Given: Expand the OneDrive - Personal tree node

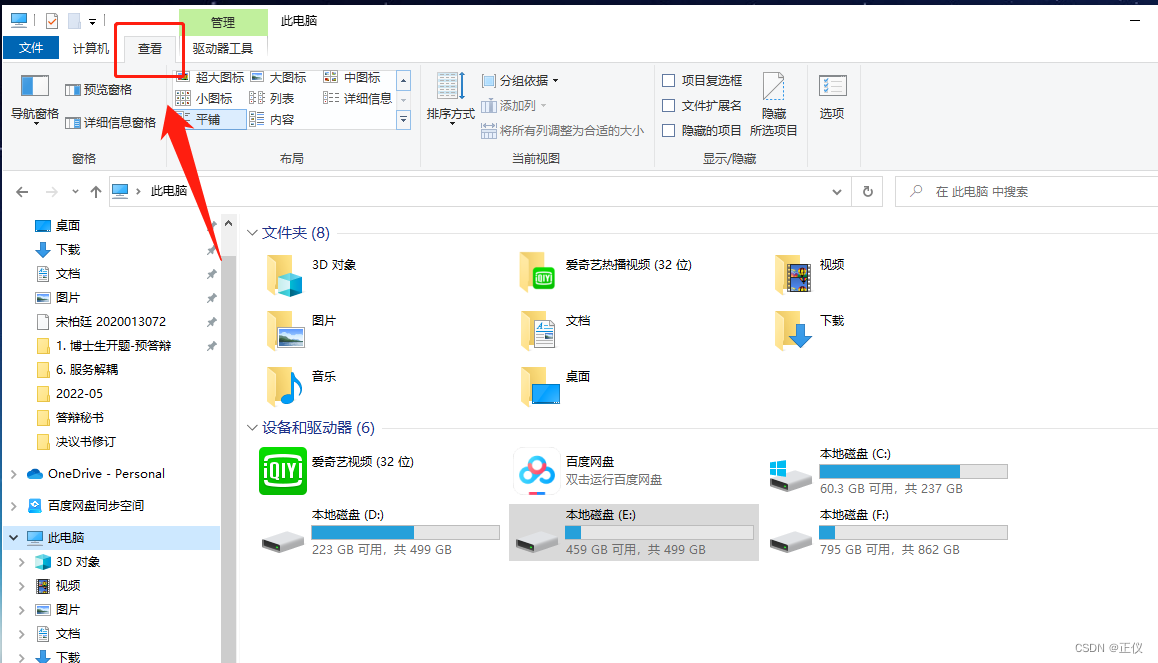Looking at the screenshot, I should click(x=16, y=473).
